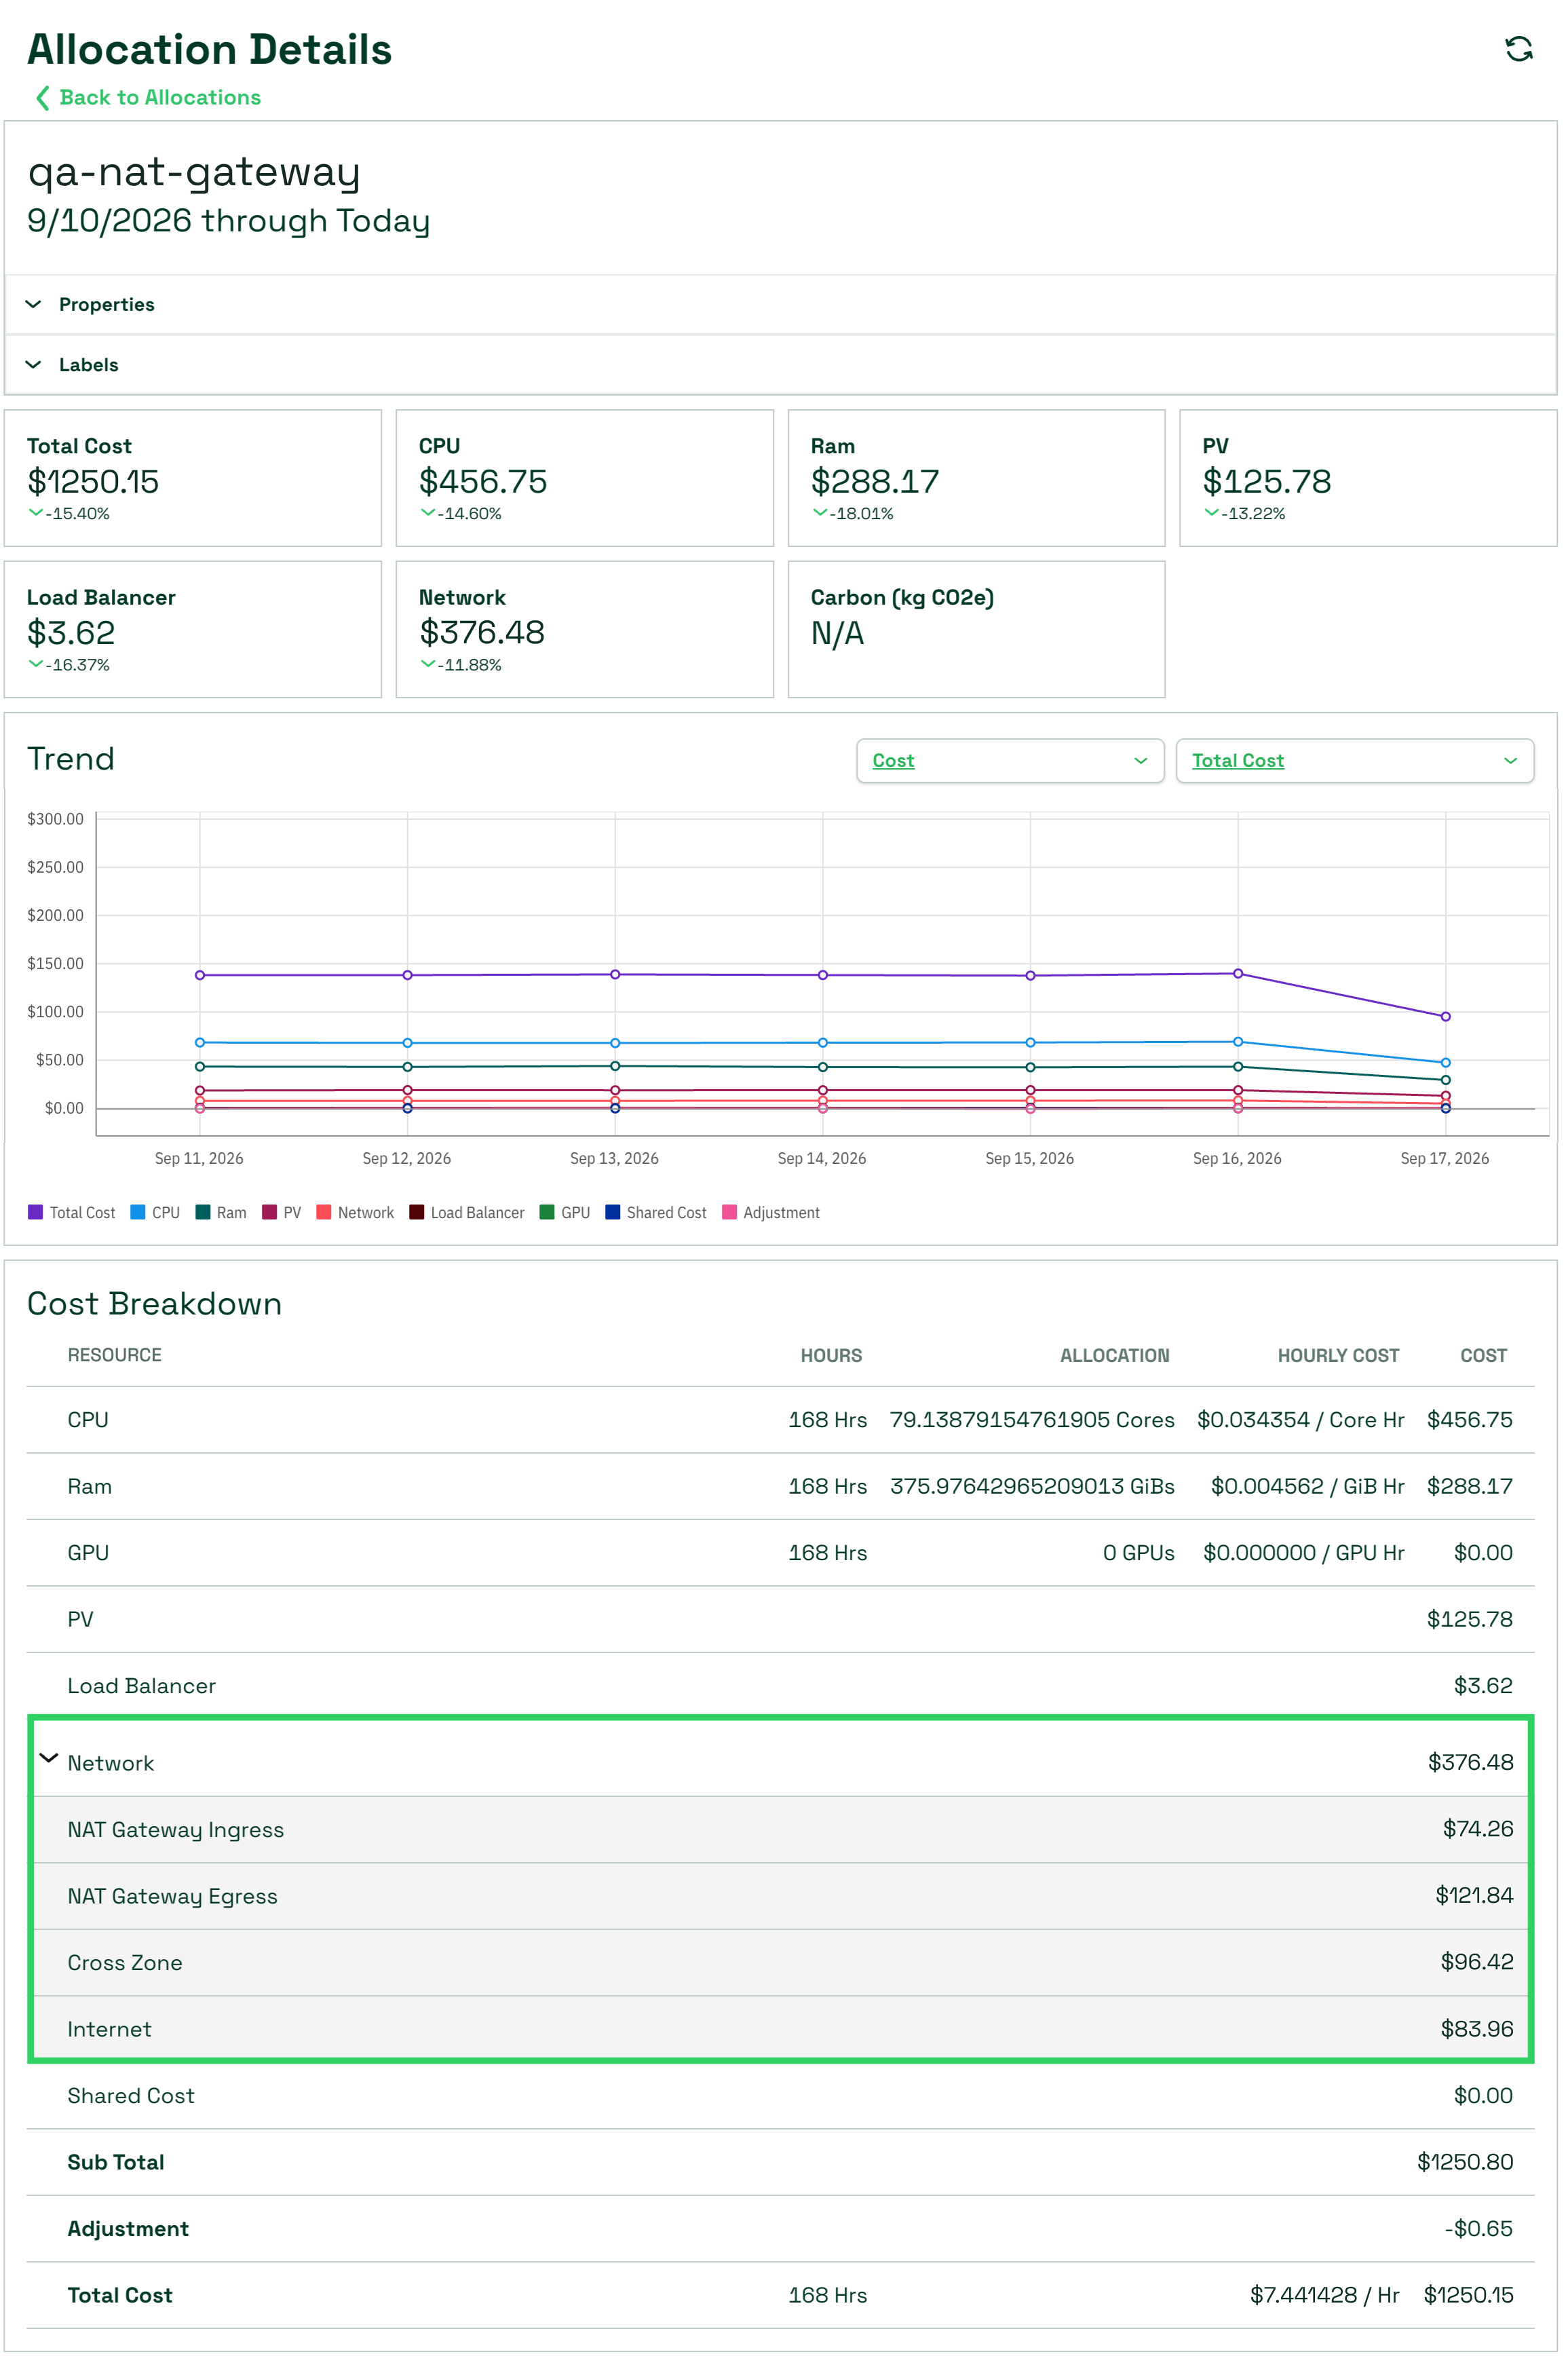This screenshot has height=2367, width=1568.
Task: Toggle CPU legend swatch in Trend chart
Action: (x=138, y=1212)
